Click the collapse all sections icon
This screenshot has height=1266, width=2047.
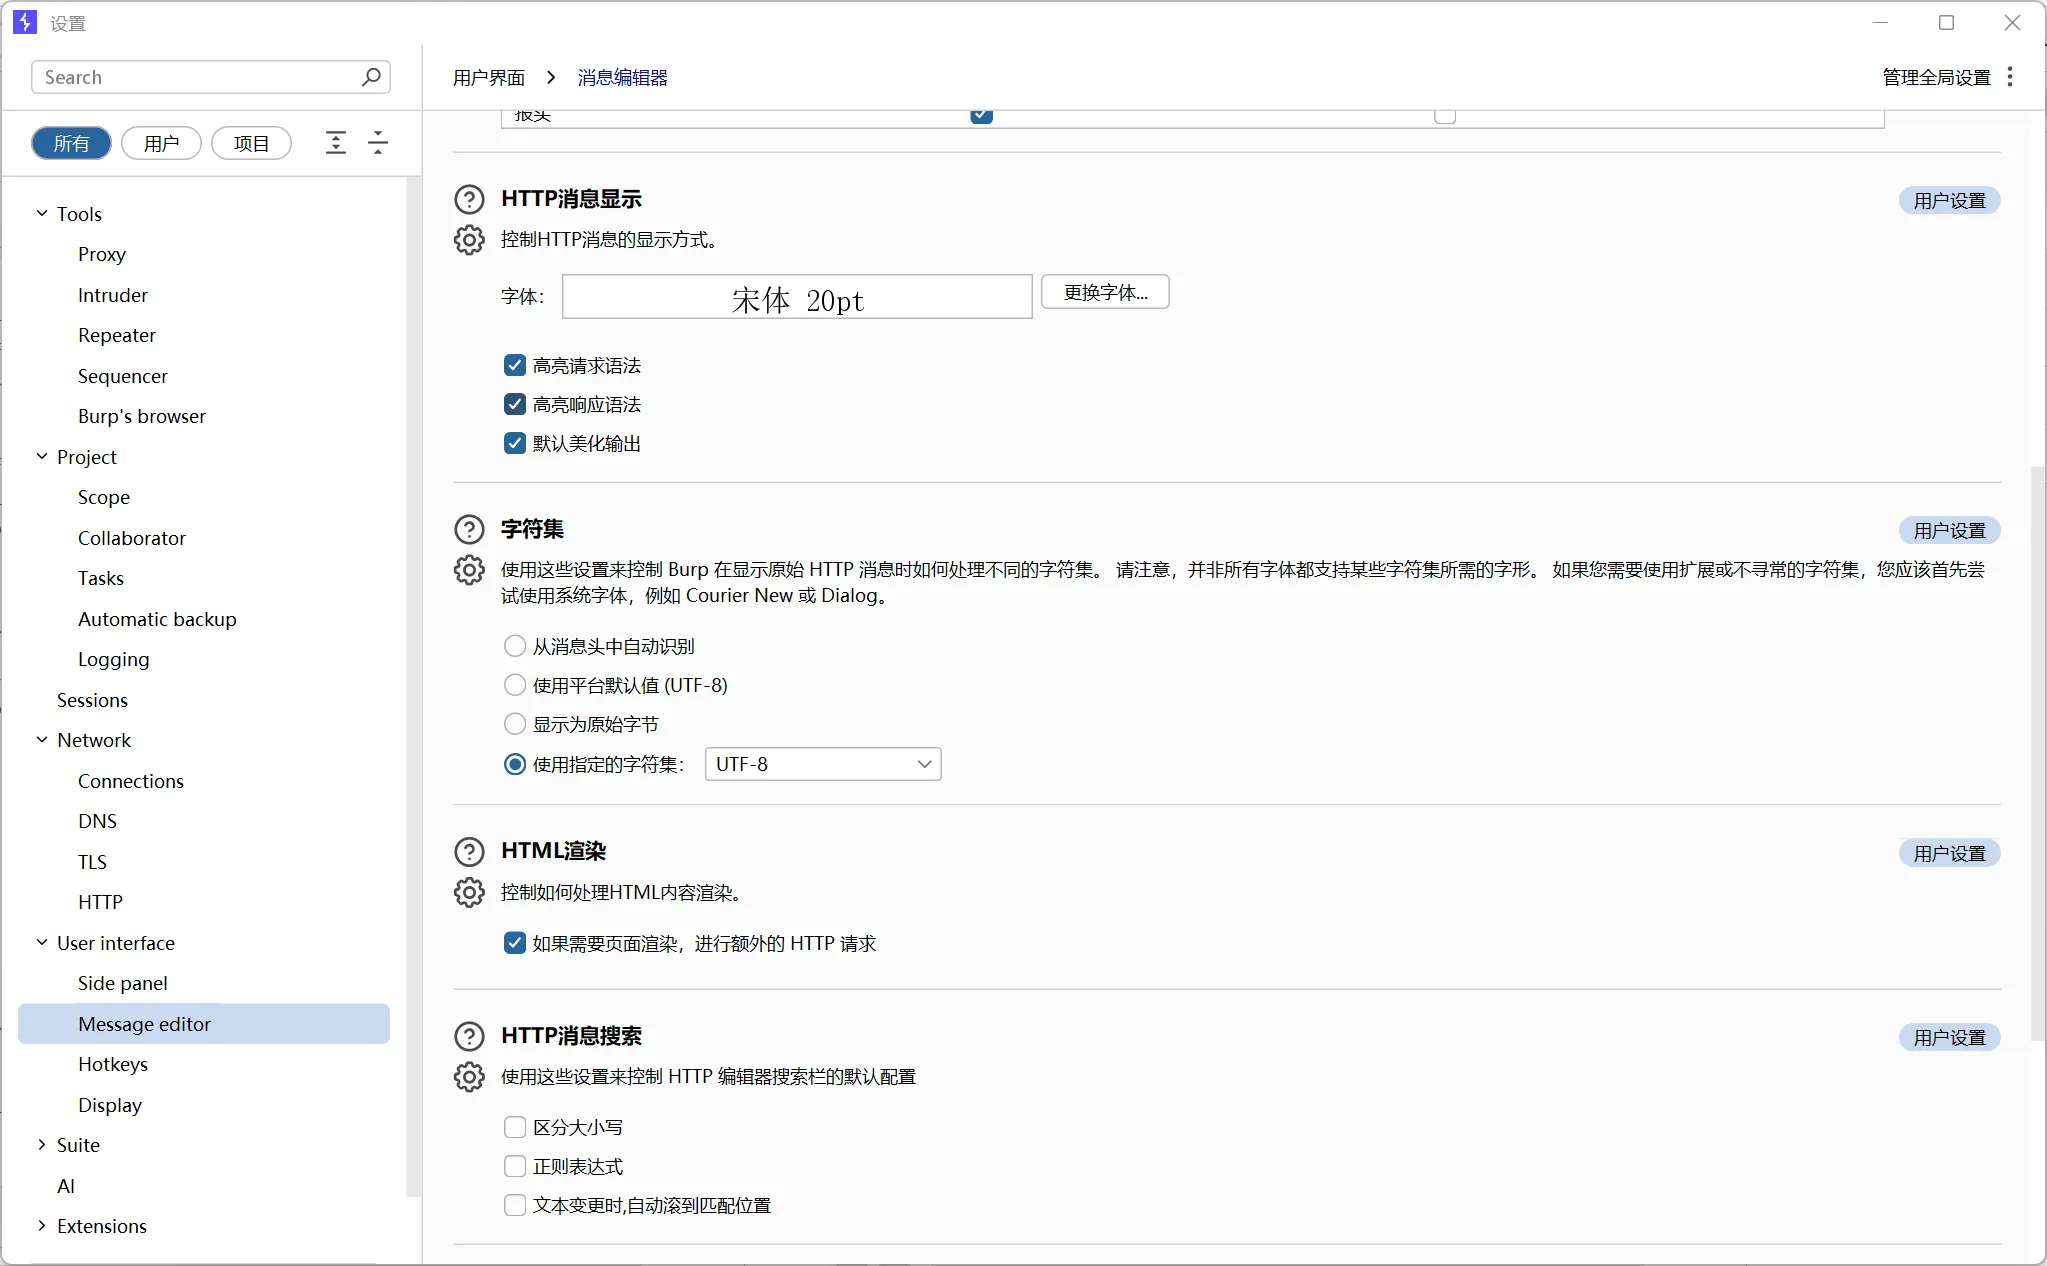tap(378, 143)
